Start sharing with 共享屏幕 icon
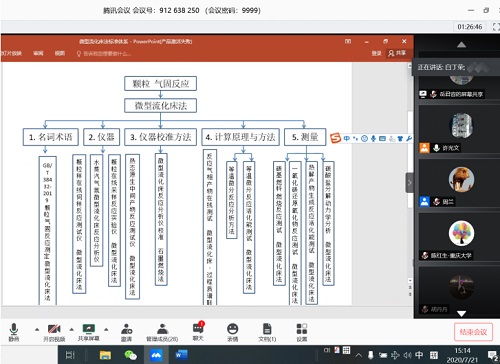Image resolution: width=500 pixels, height=364 pixels. pos(89,332)
